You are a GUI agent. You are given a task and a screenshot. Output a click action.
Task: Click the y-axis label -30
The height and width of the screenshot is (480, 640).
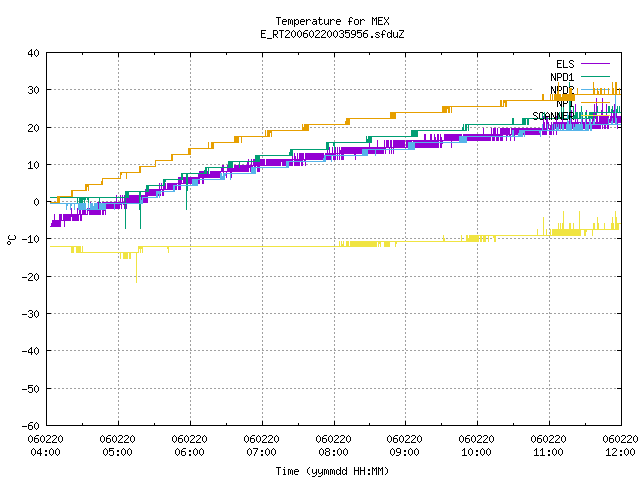pos(31,314)
